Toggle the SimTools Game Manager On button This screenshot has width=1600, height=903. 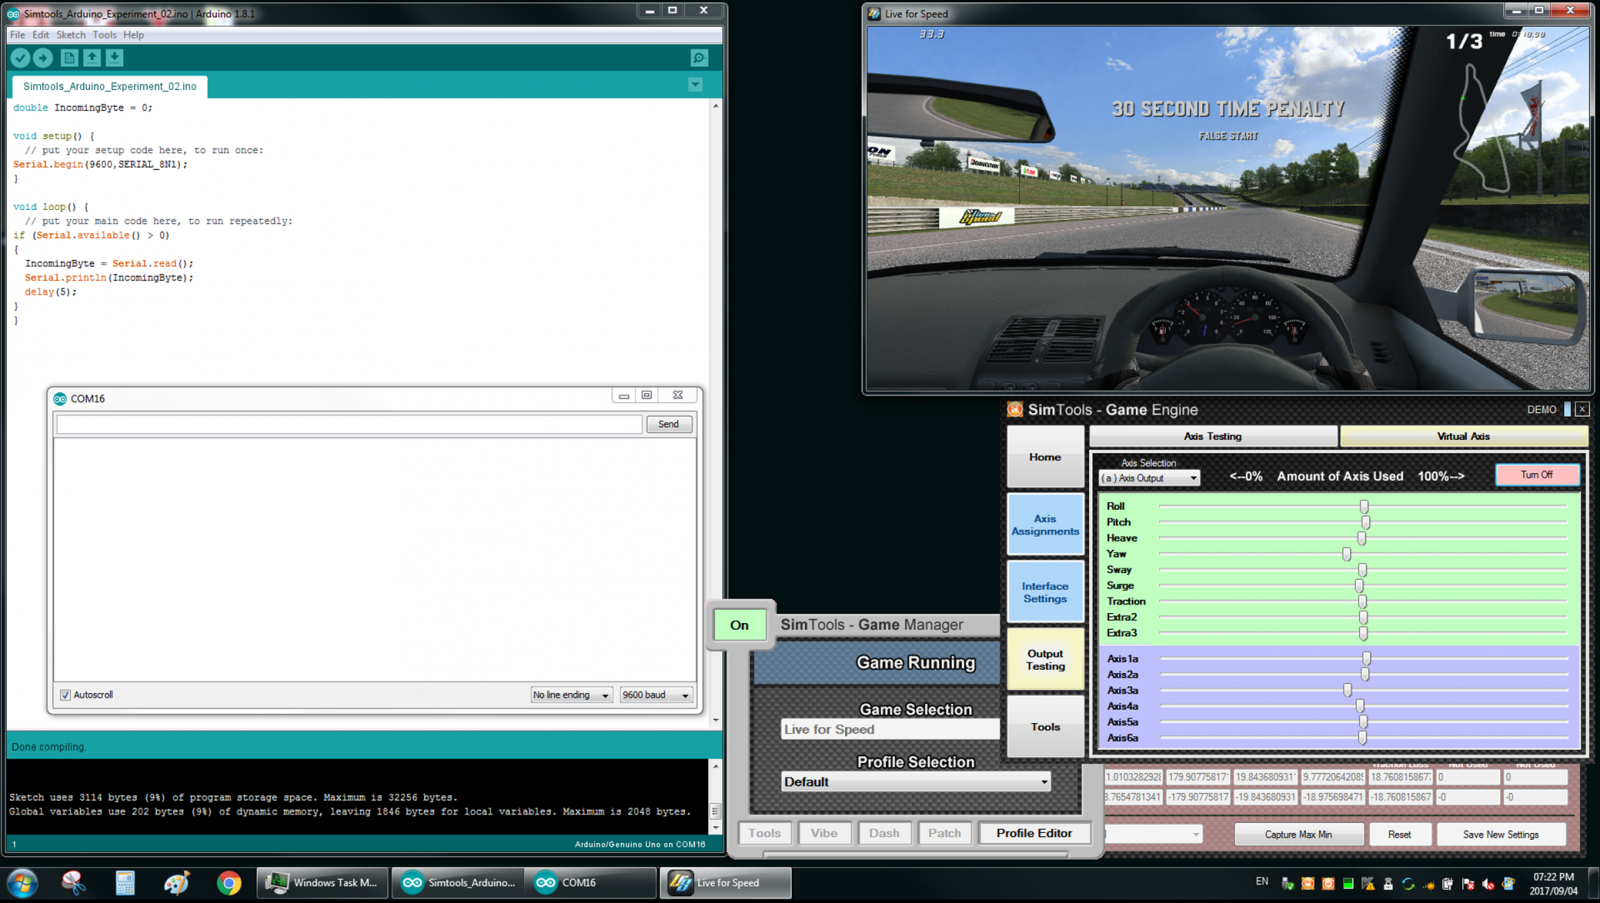click(x=739, y=625)
